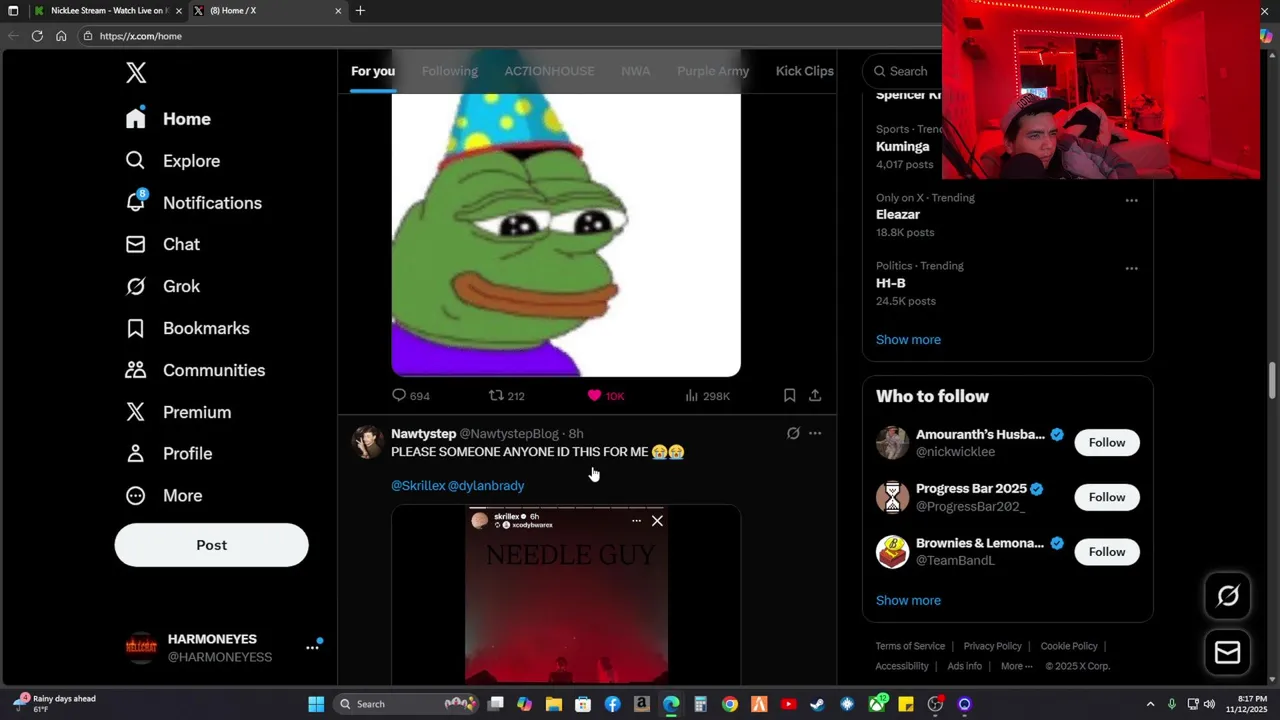
Task: Switch to the AC7IONHOUSE tab
Action: 549,71
